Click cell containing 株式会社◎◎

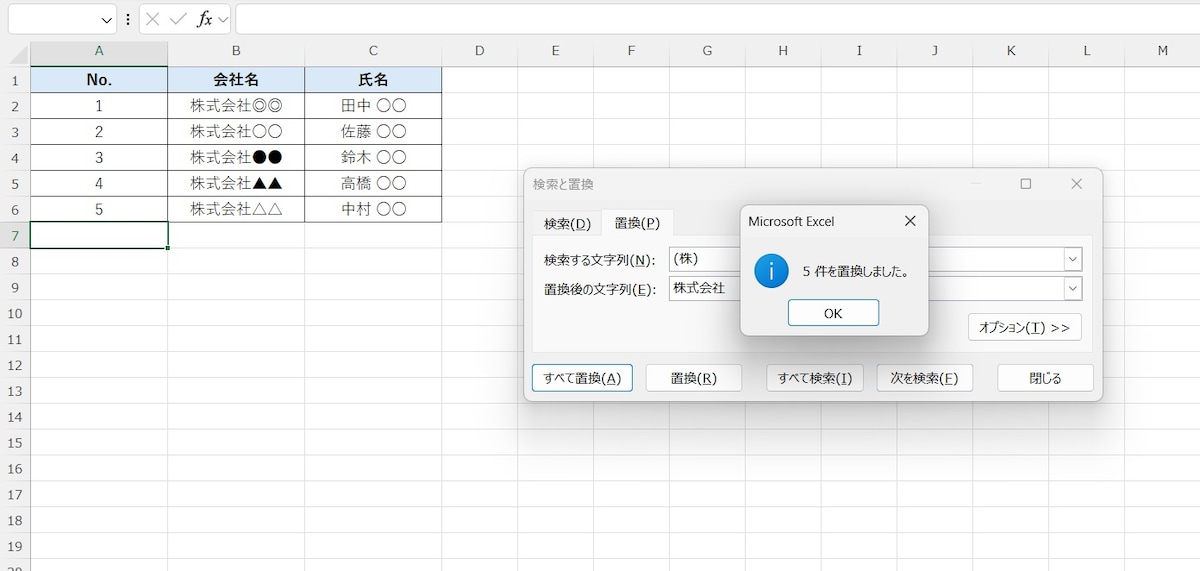[x=236, y=106]
